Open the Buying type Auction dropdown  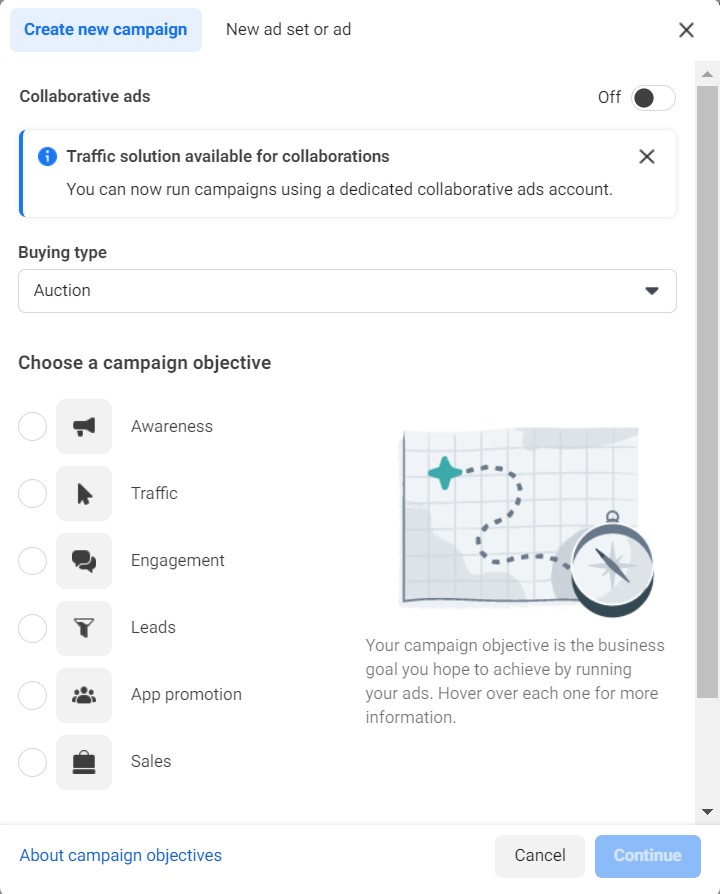coord(347,291)
